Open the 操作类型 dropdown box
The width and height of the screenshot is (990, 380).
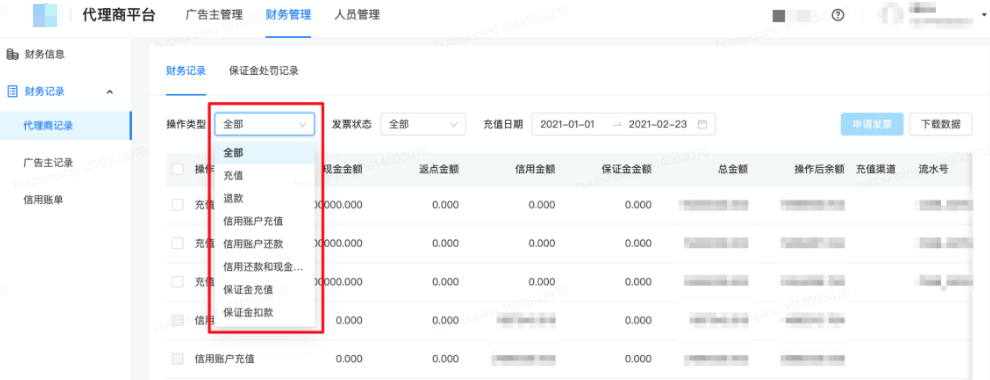[x=265, y=124]
